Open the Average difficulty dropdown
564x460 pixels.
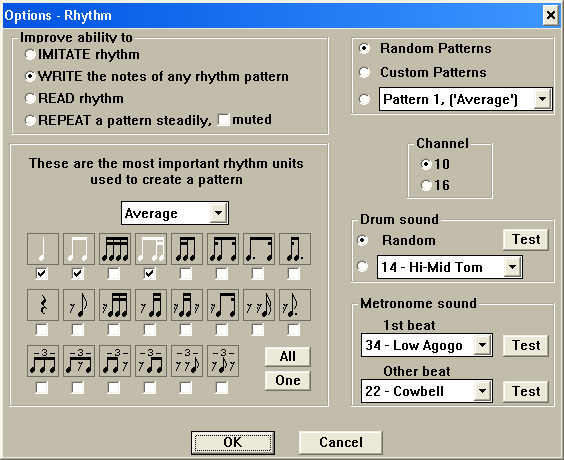pos(218,213)
